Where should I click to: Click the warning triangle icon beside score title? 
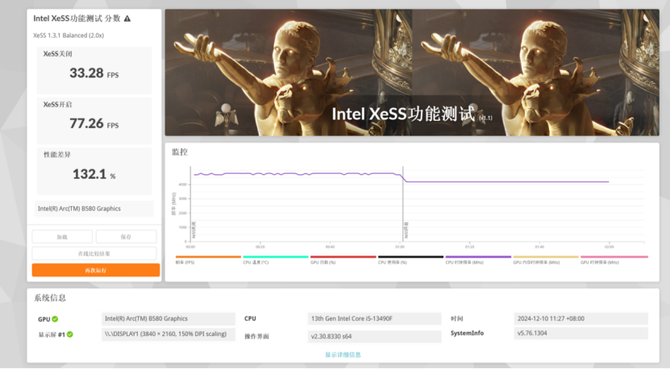click(127, 19)
